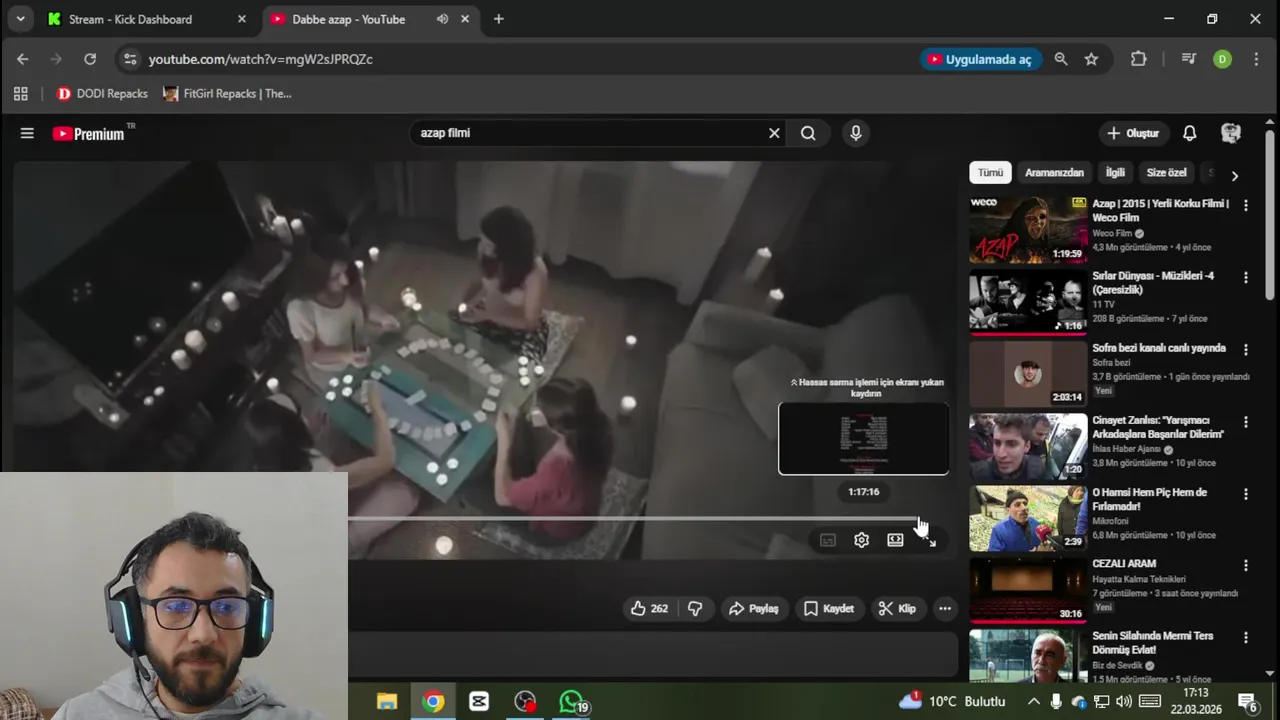Open options for Azap 2015 video
1280x720 pixels.
coord(1245,205)
